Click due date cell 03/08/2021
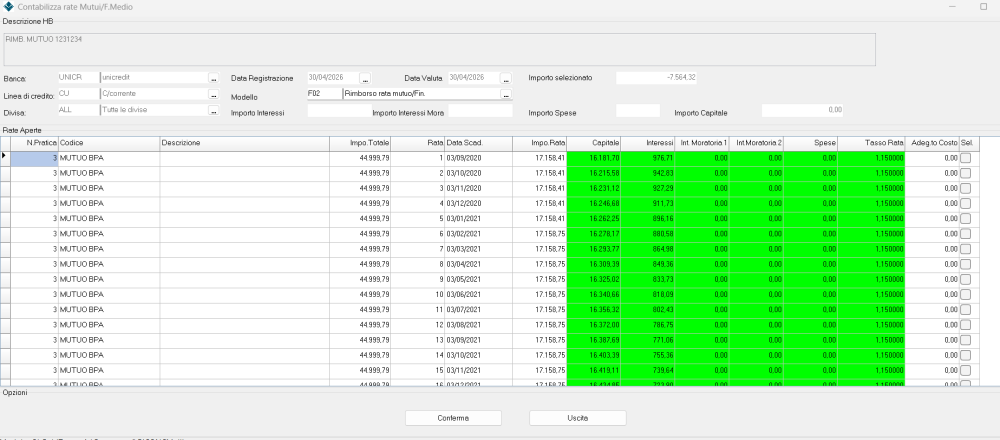 pos(478,325)
